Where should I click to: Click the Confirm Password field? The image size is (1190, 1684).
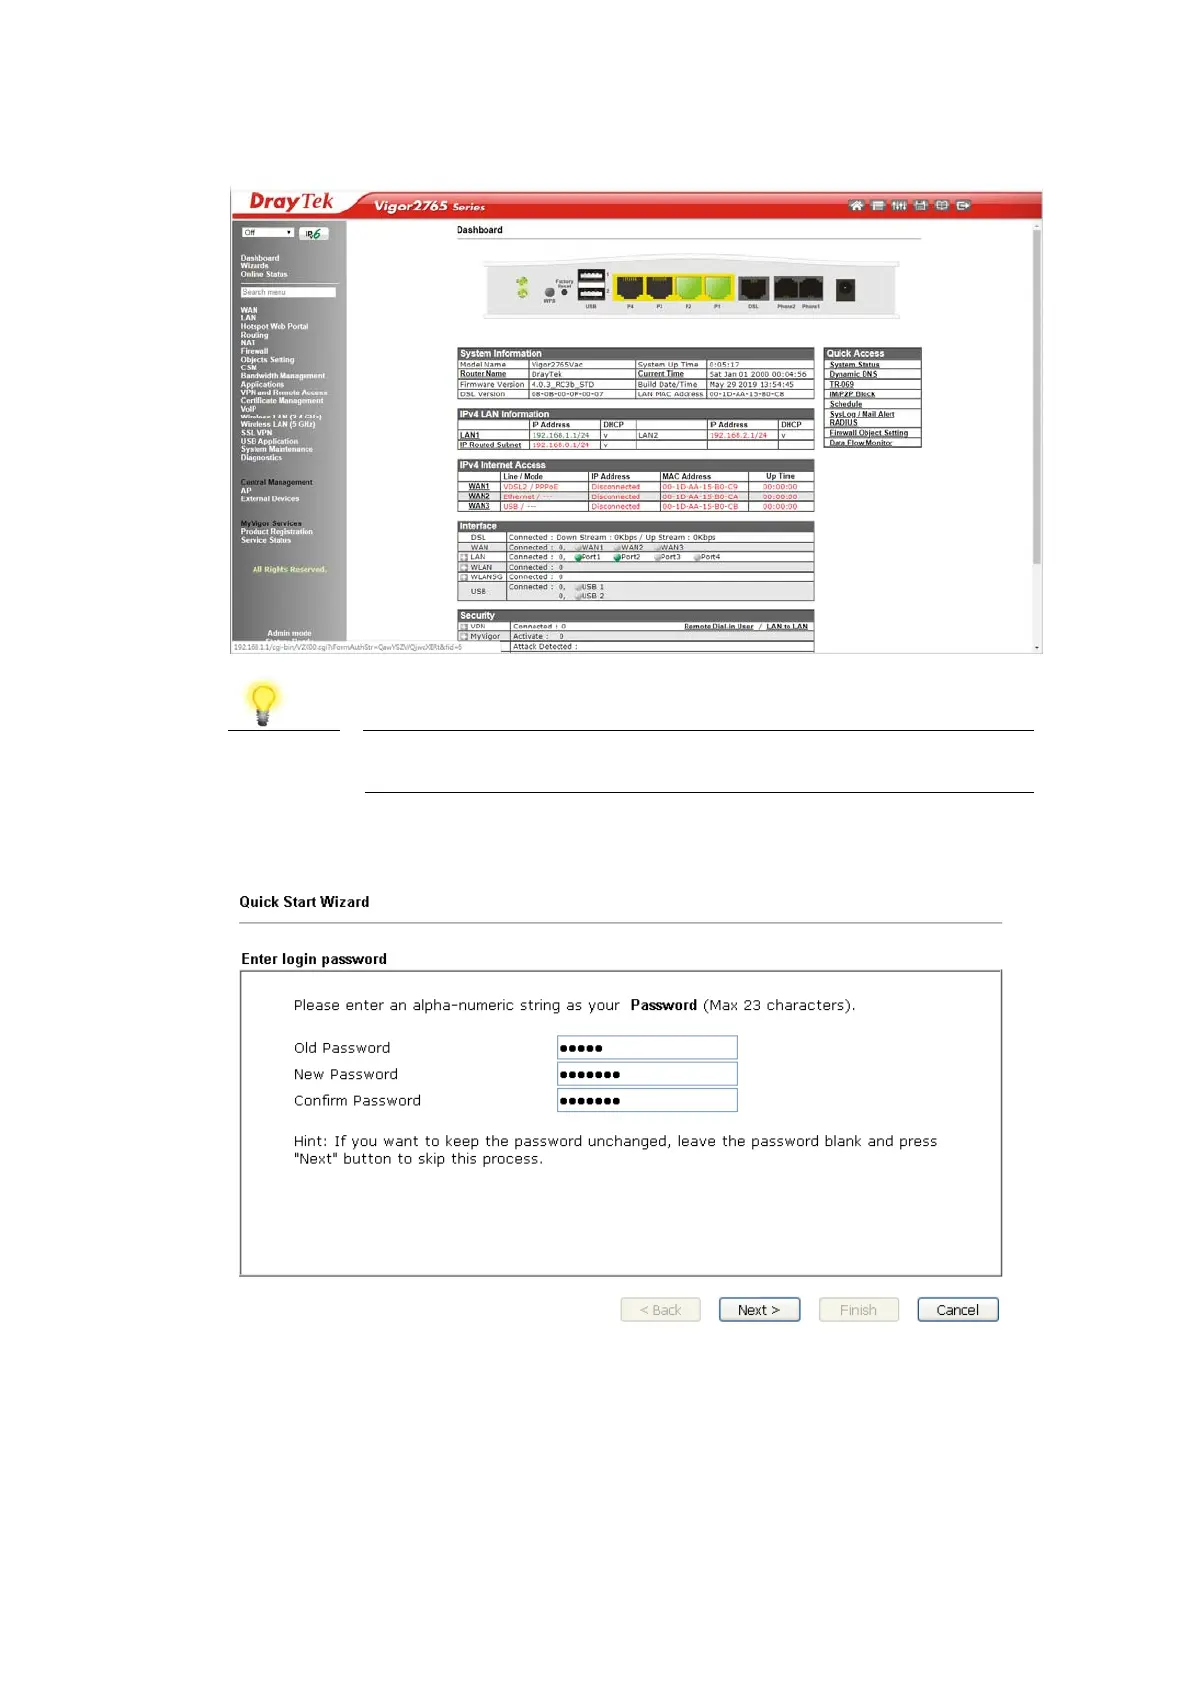tap(647, 1100)
